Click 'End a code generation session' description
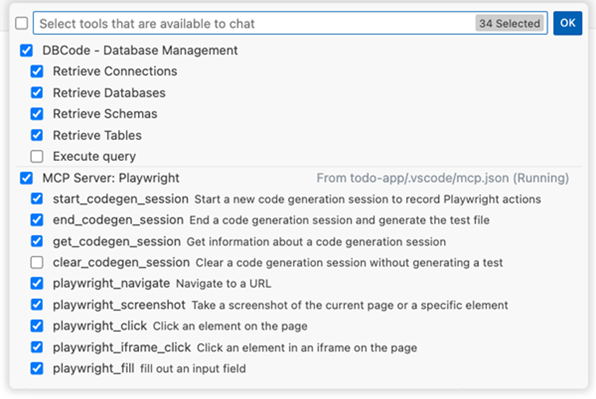 (x=339, y=220)
